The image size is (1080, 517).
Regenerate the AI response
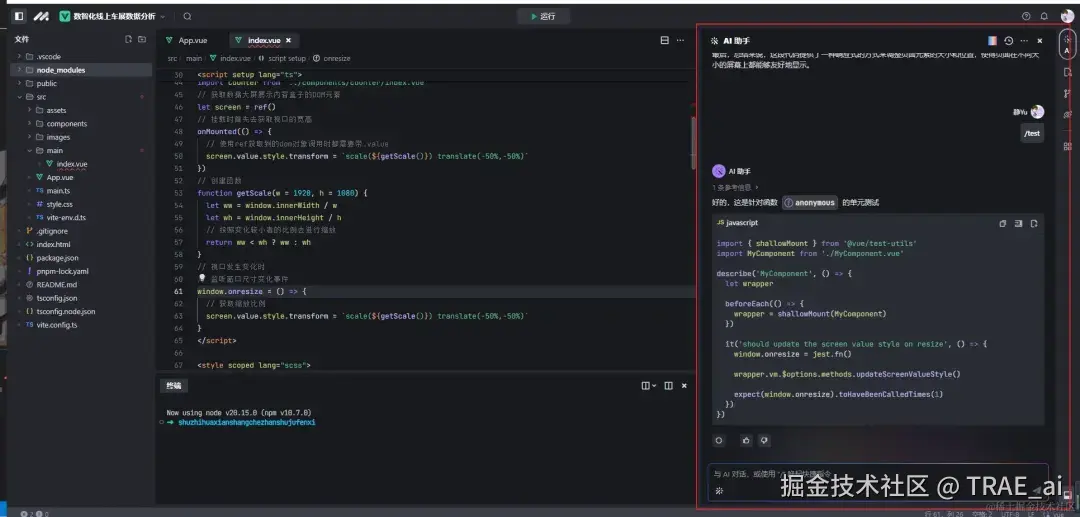719,441
